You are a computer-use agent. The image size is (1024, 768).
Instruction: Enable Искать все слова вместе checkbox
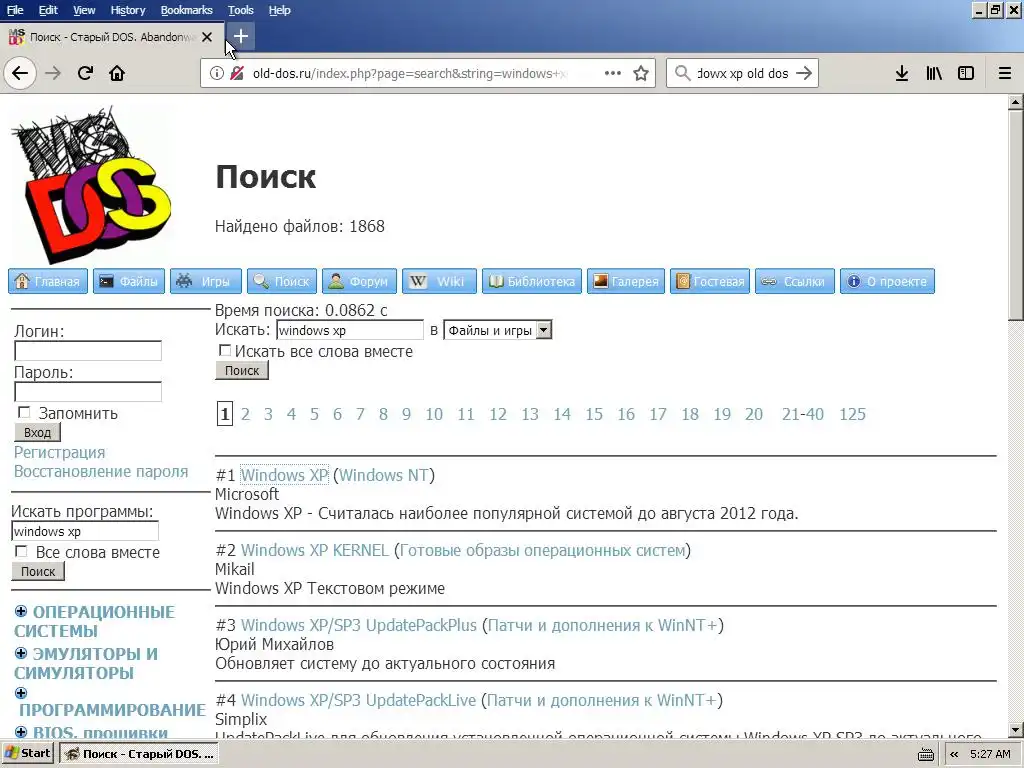225,350
